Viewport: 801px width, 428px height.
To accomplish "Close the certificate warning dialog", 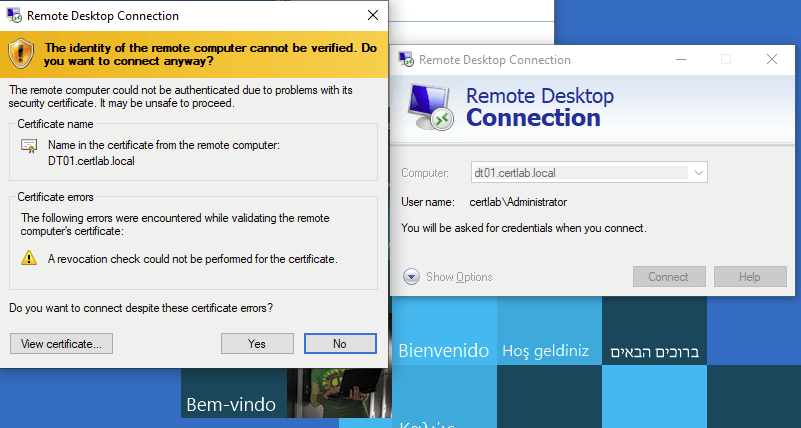I will (x=372, y=16).
